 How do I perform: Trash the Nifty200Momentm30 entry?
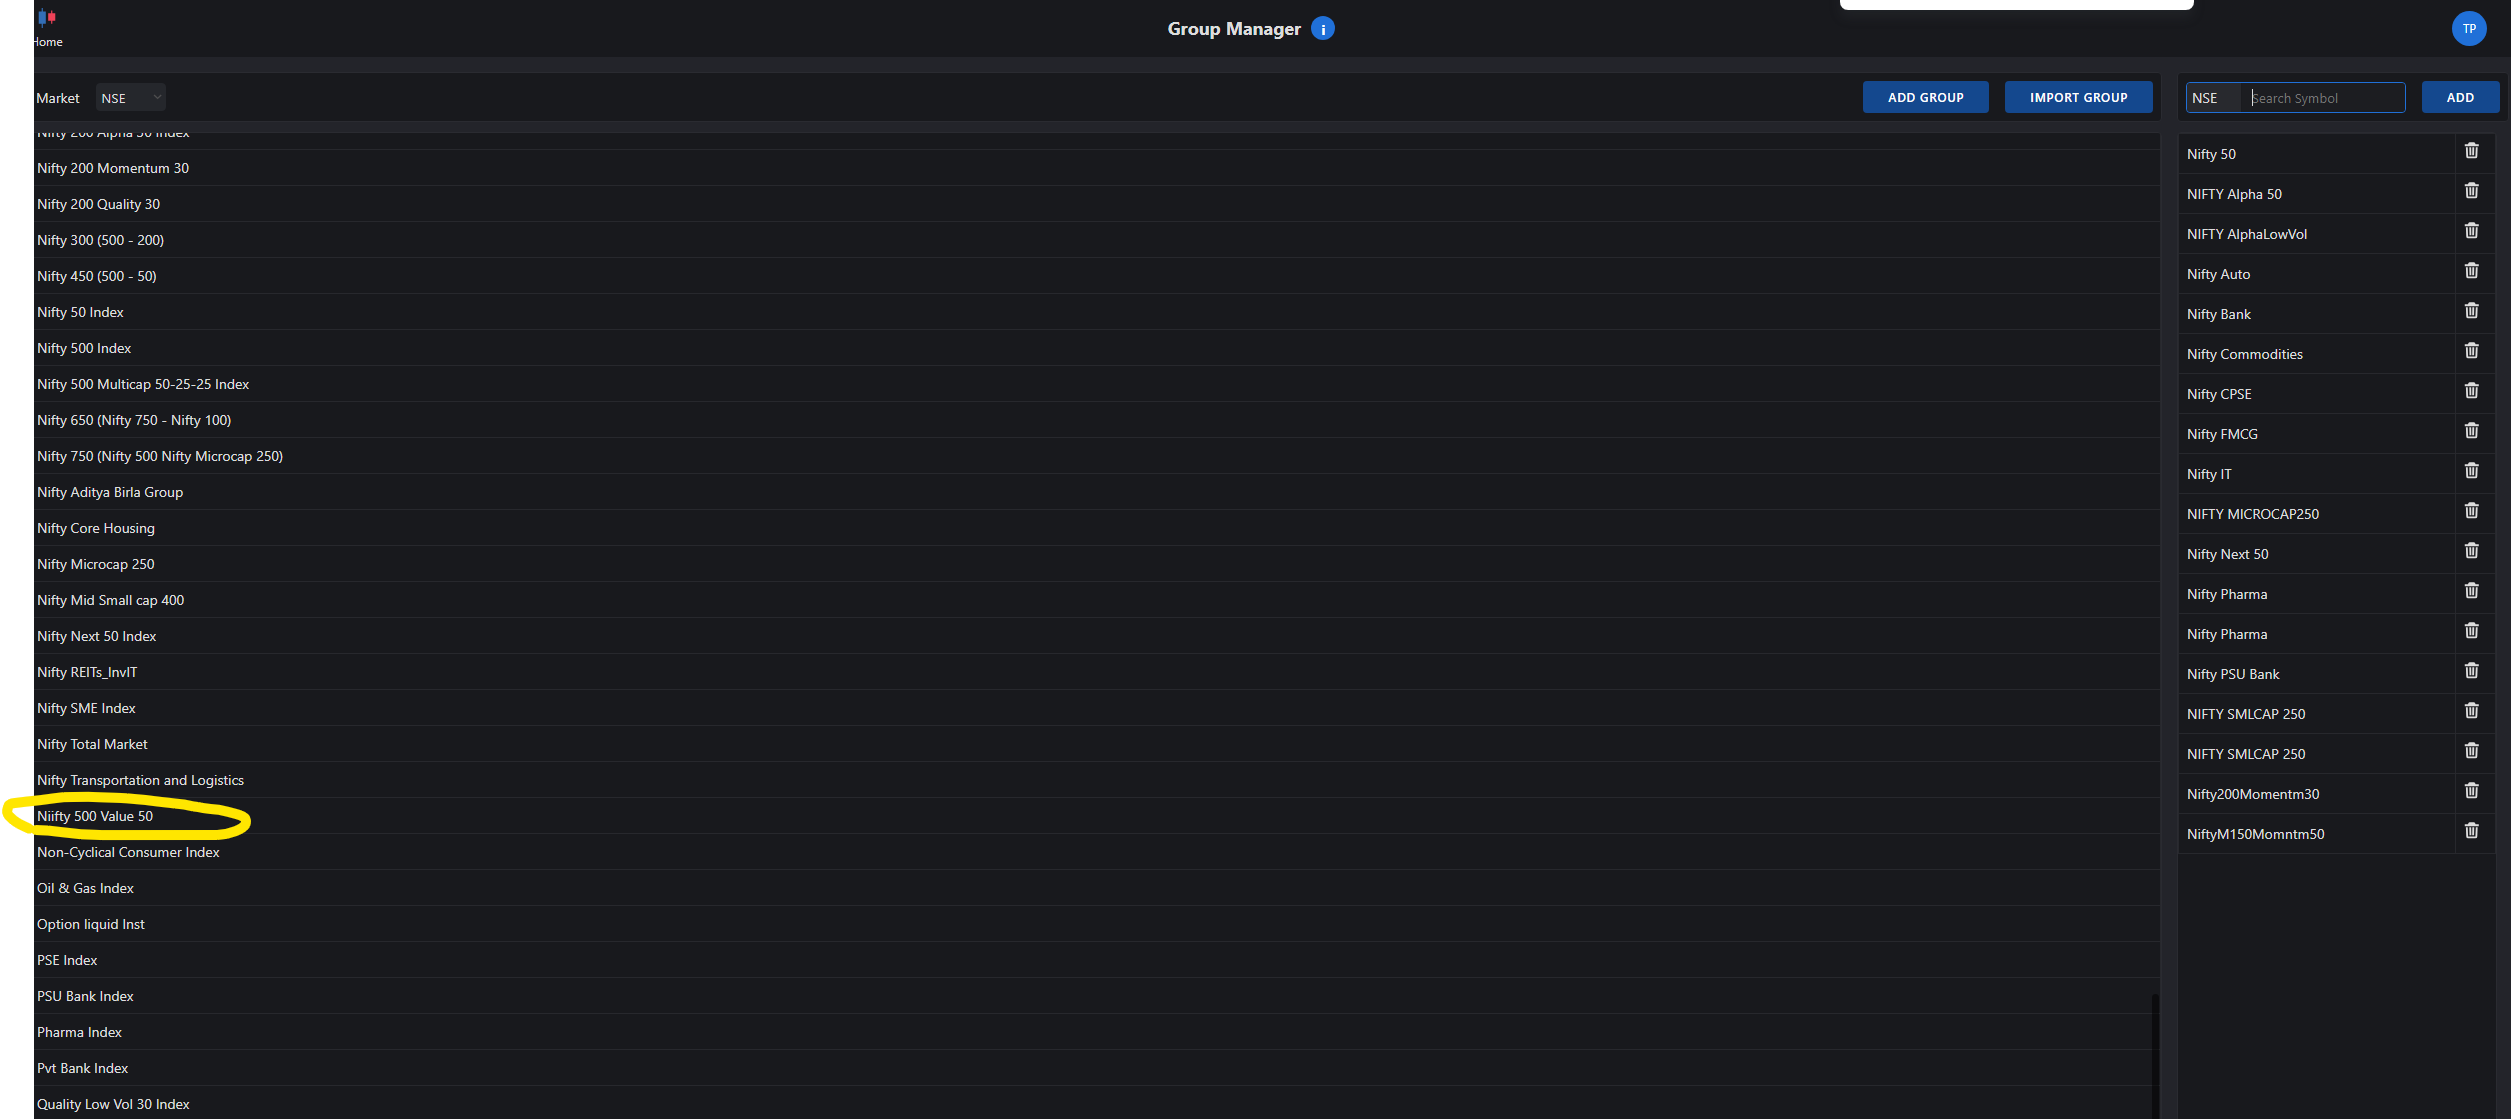click(2471, 791)
